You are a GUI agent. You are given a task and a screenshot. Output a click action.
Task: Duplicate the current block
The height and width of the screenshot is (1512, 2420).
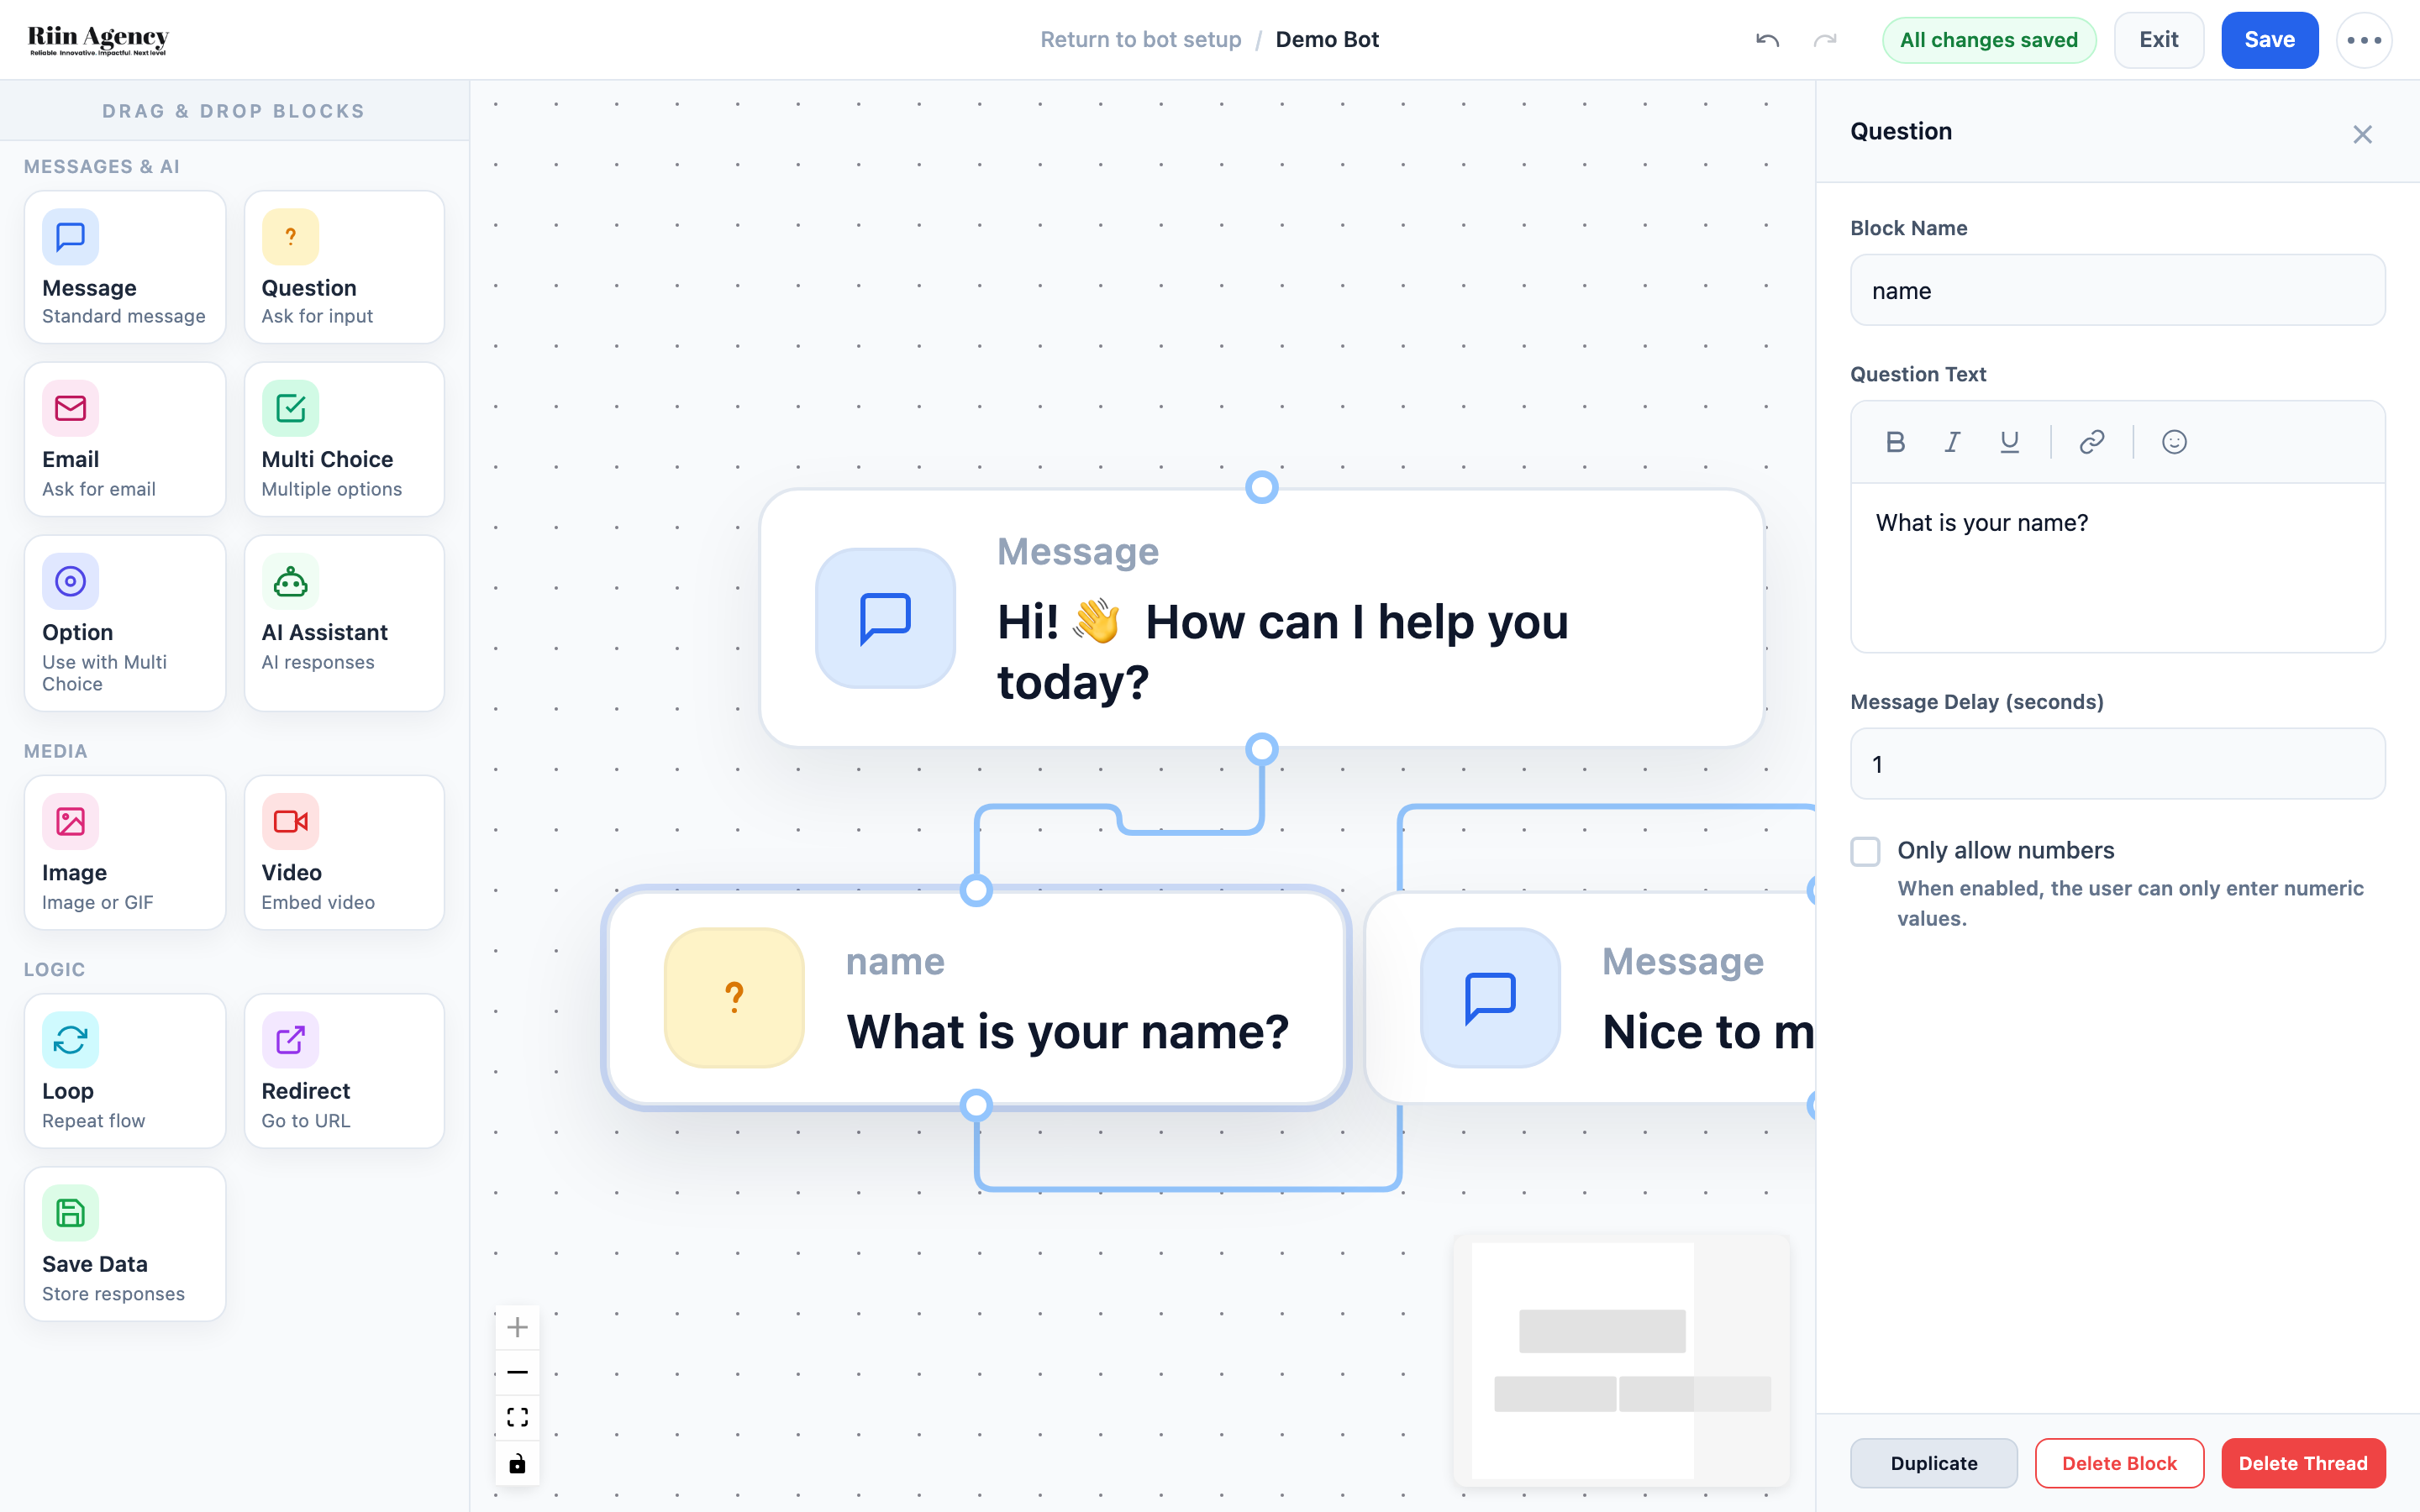[1933, 1463]
